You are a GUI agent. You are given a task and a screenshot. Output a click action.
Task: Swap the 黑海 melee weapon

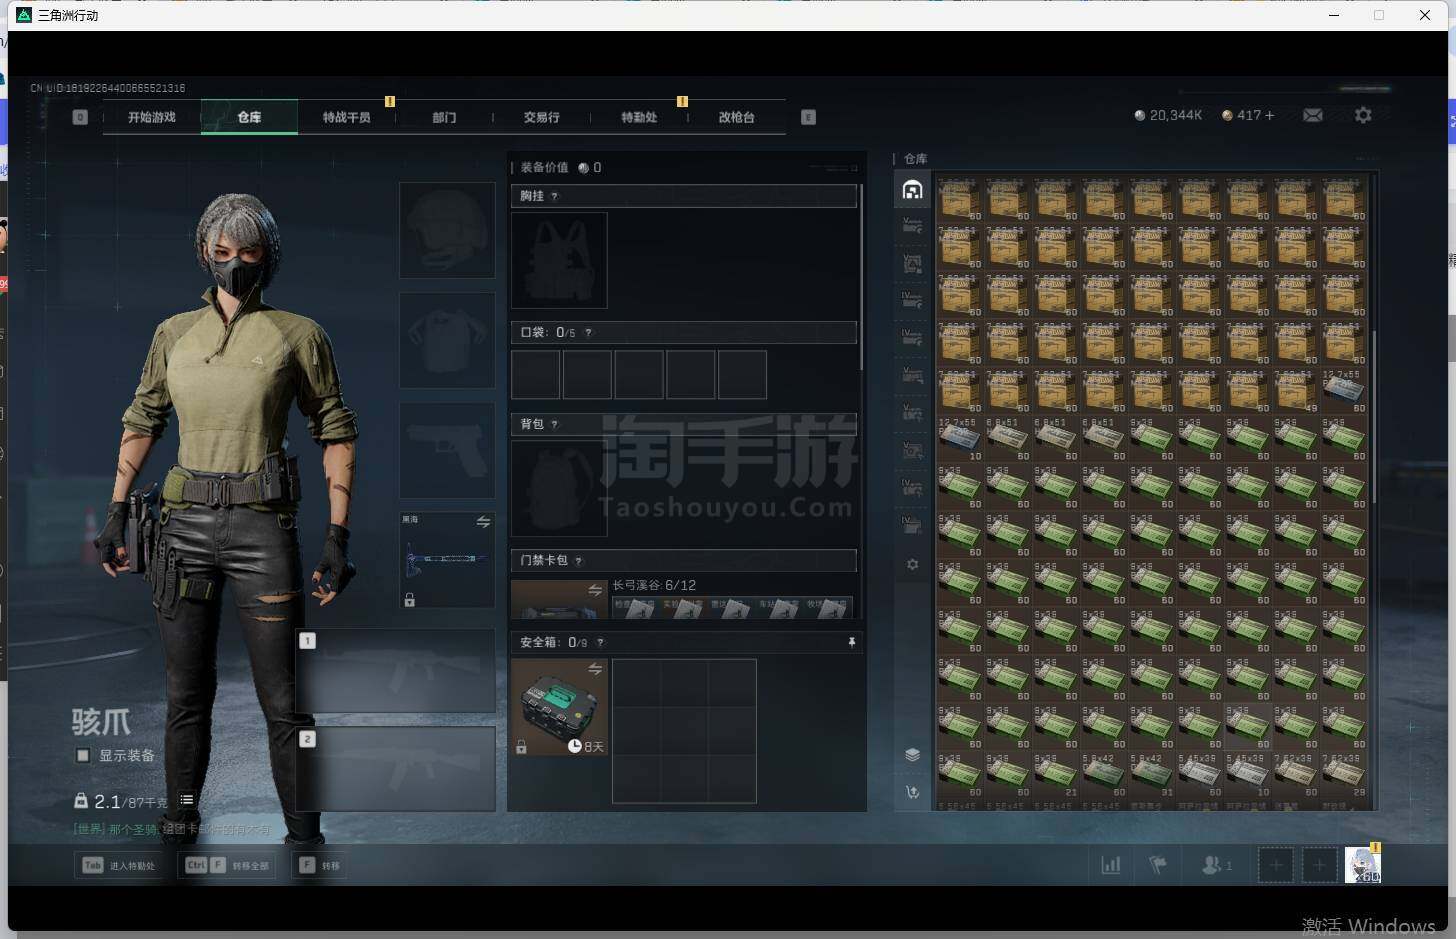click(483, 522)
